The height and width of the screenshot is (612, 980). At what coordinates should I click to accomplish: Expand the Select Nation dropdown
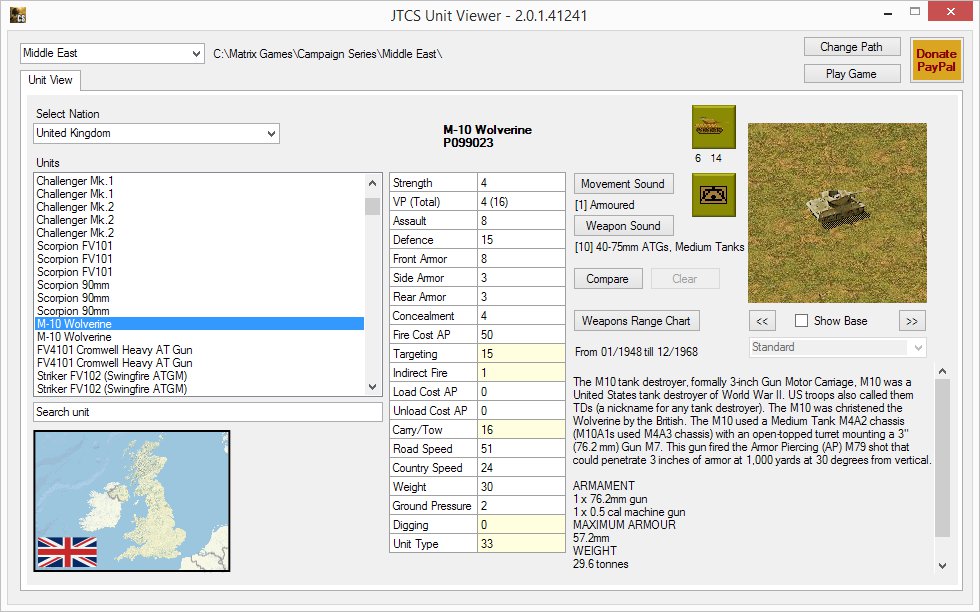tap(156, 133)
